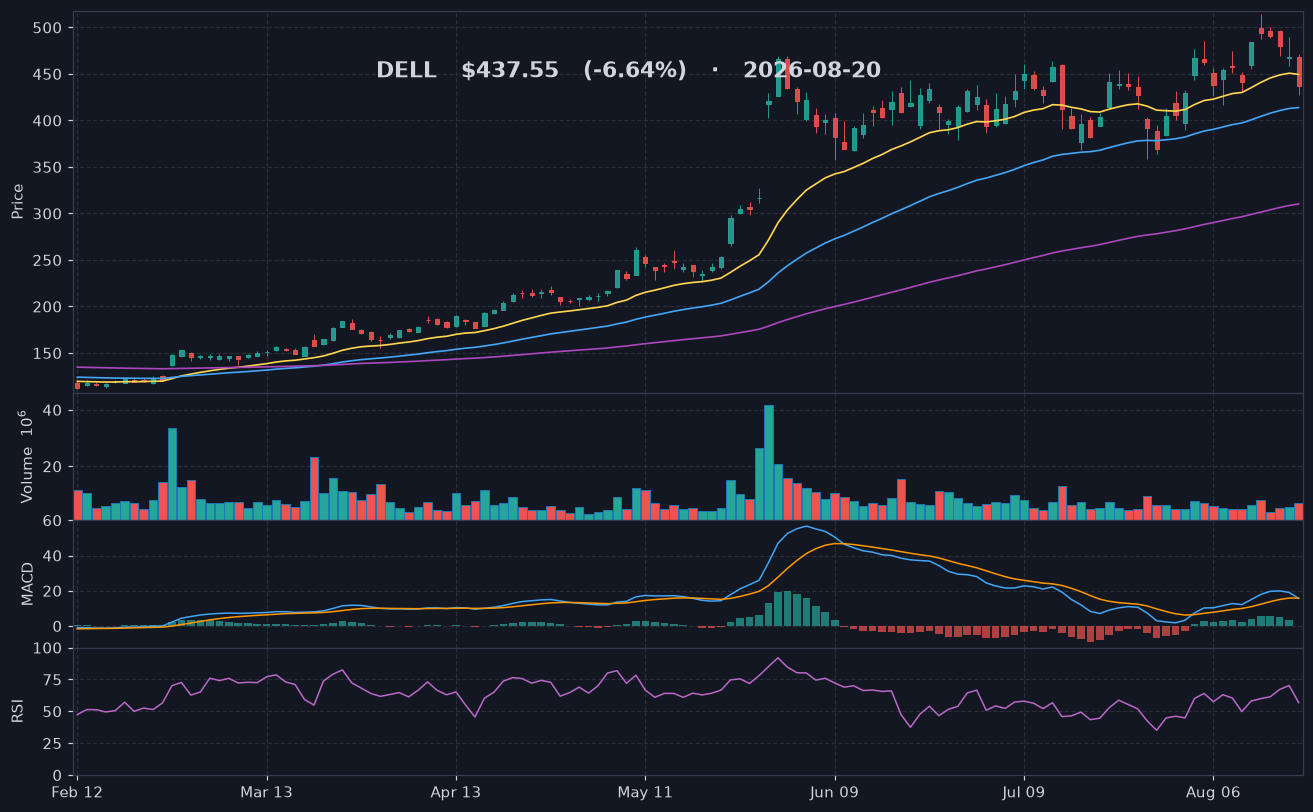Click the MACD axis label
1313x812 pixels.
(28, 583)
